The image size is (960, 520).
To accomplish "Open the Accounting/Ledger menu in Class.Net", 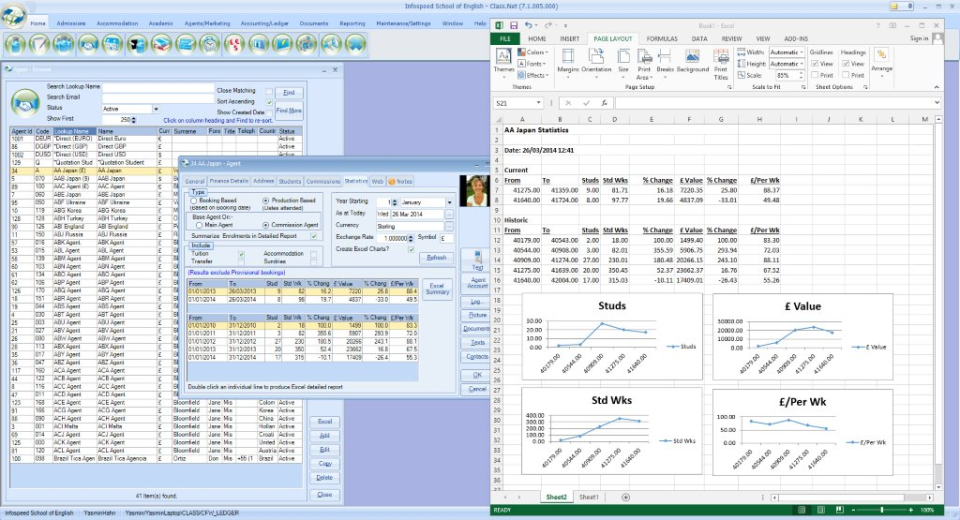I will 264,23.
